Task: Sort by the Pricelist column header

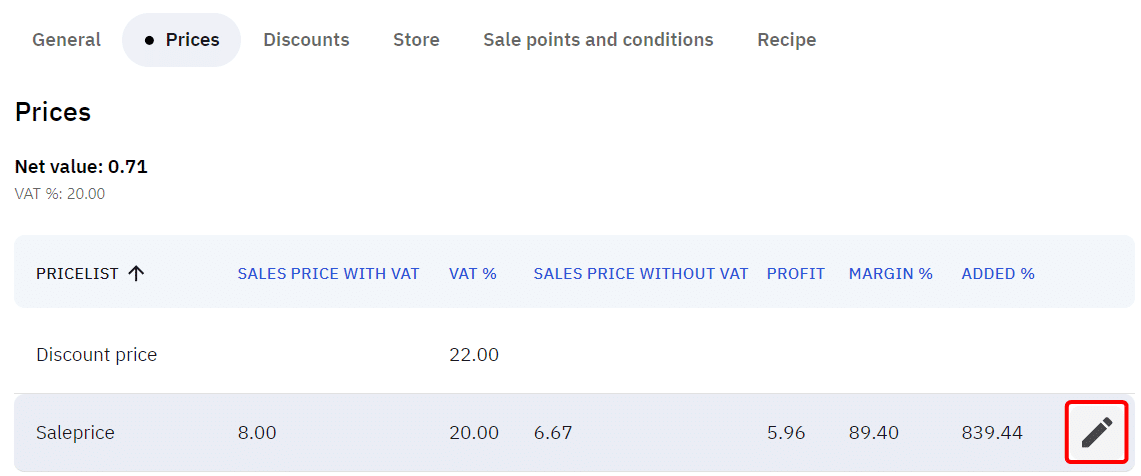Action: [77, 273]
